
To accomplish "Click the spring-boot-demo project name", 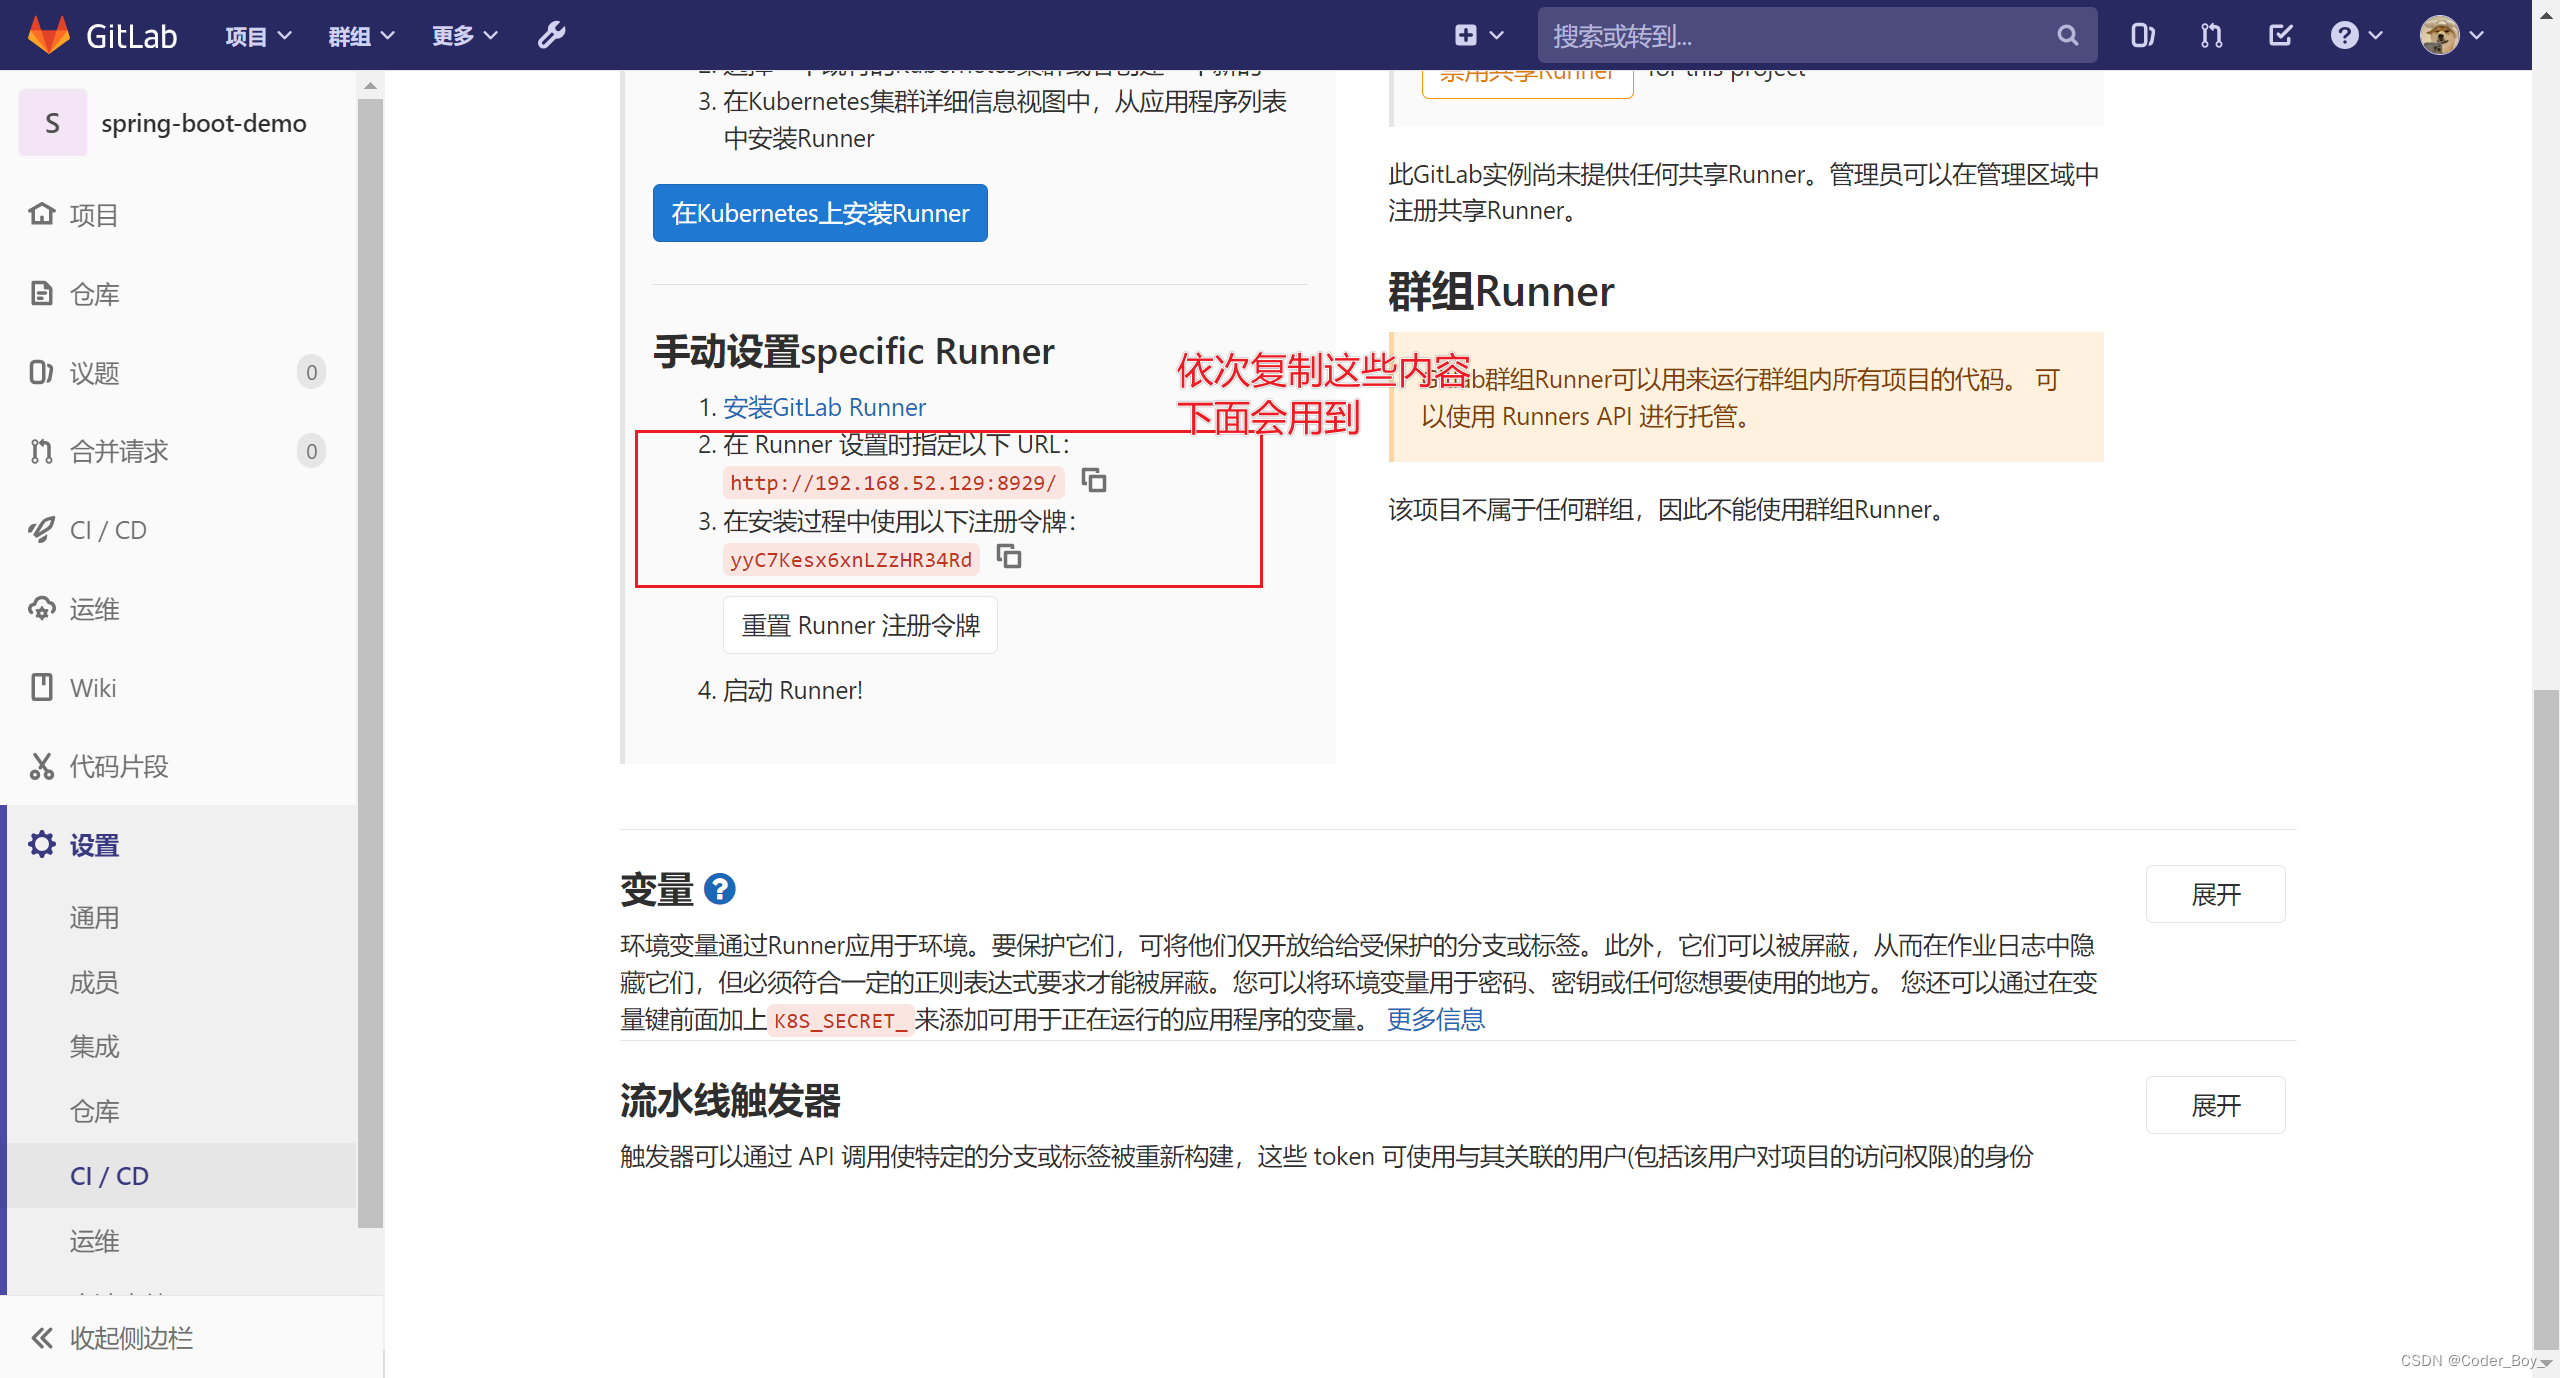I will (204, 123).
